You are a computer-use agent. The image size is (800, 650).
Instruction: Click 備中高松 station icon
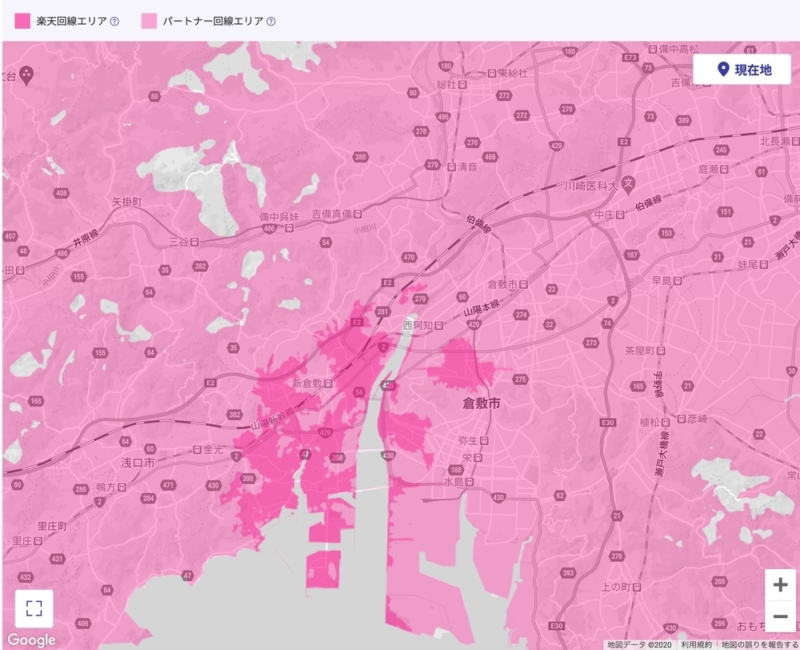[653, 49]
